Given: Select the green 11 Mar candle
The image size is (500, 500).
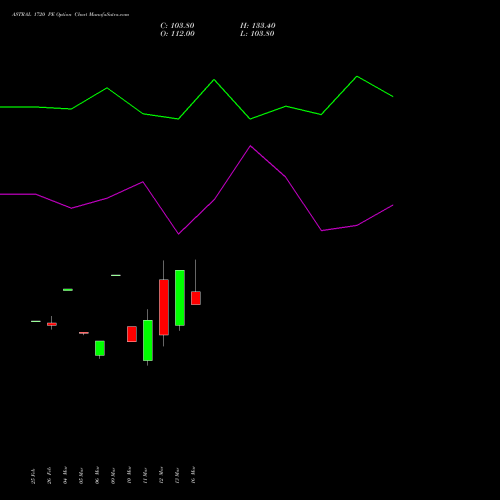Looking at the screenshot, I should pyautogui.click(x=148, y=340).
